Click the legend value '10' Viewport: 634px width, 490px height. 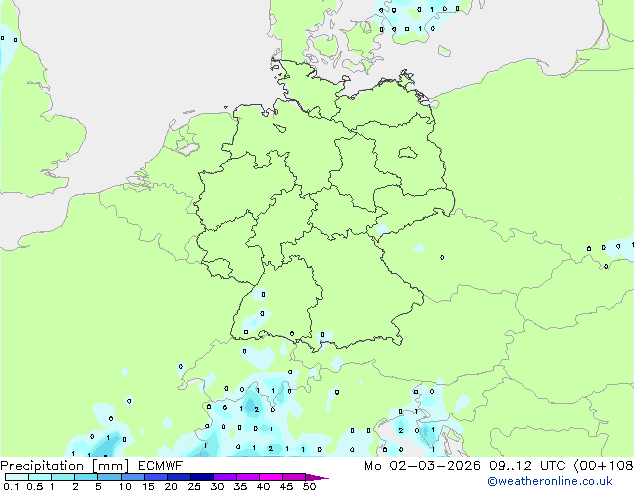[125, 486]
